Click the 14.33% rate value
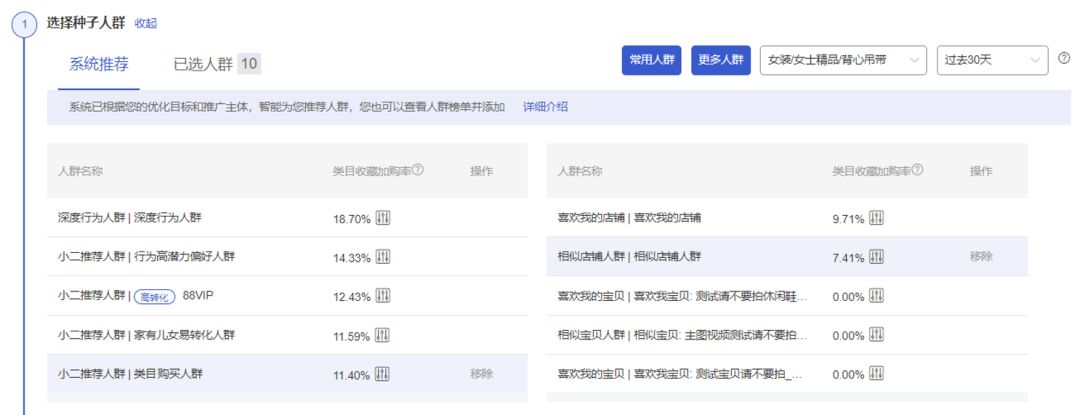This screenshot has height=415, width=1080. (x=352, y=258)
